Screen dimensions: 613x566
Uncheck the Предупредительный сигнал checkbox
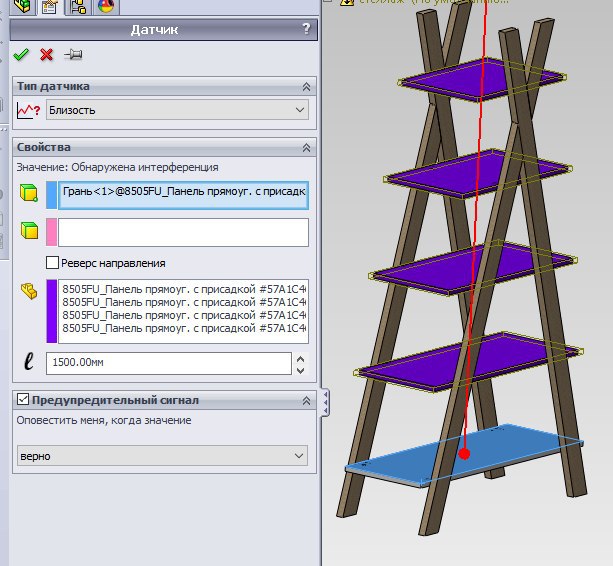click(x=22, y=400)
